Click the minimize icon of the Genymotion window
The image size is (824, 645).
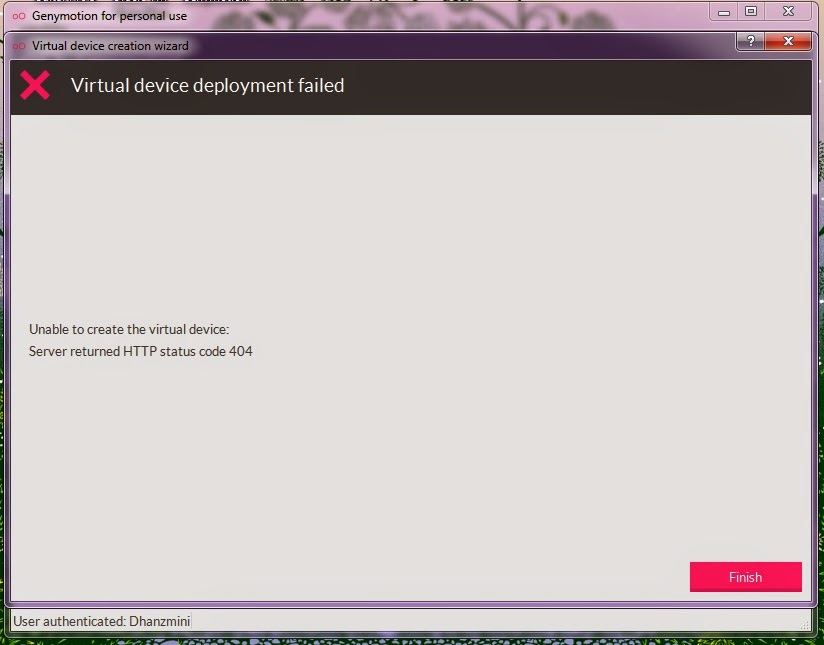tap(723, 12)
